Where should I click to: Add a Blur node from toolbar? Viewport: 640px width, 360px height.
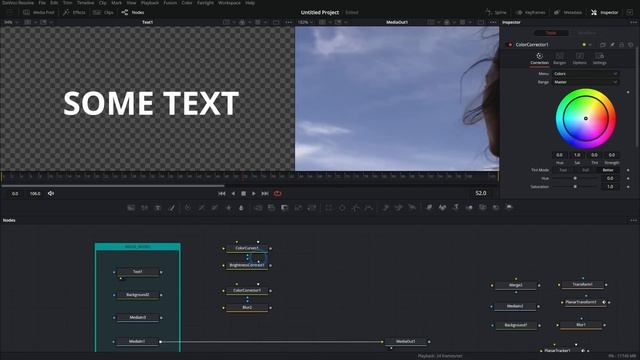pos(241,208)
